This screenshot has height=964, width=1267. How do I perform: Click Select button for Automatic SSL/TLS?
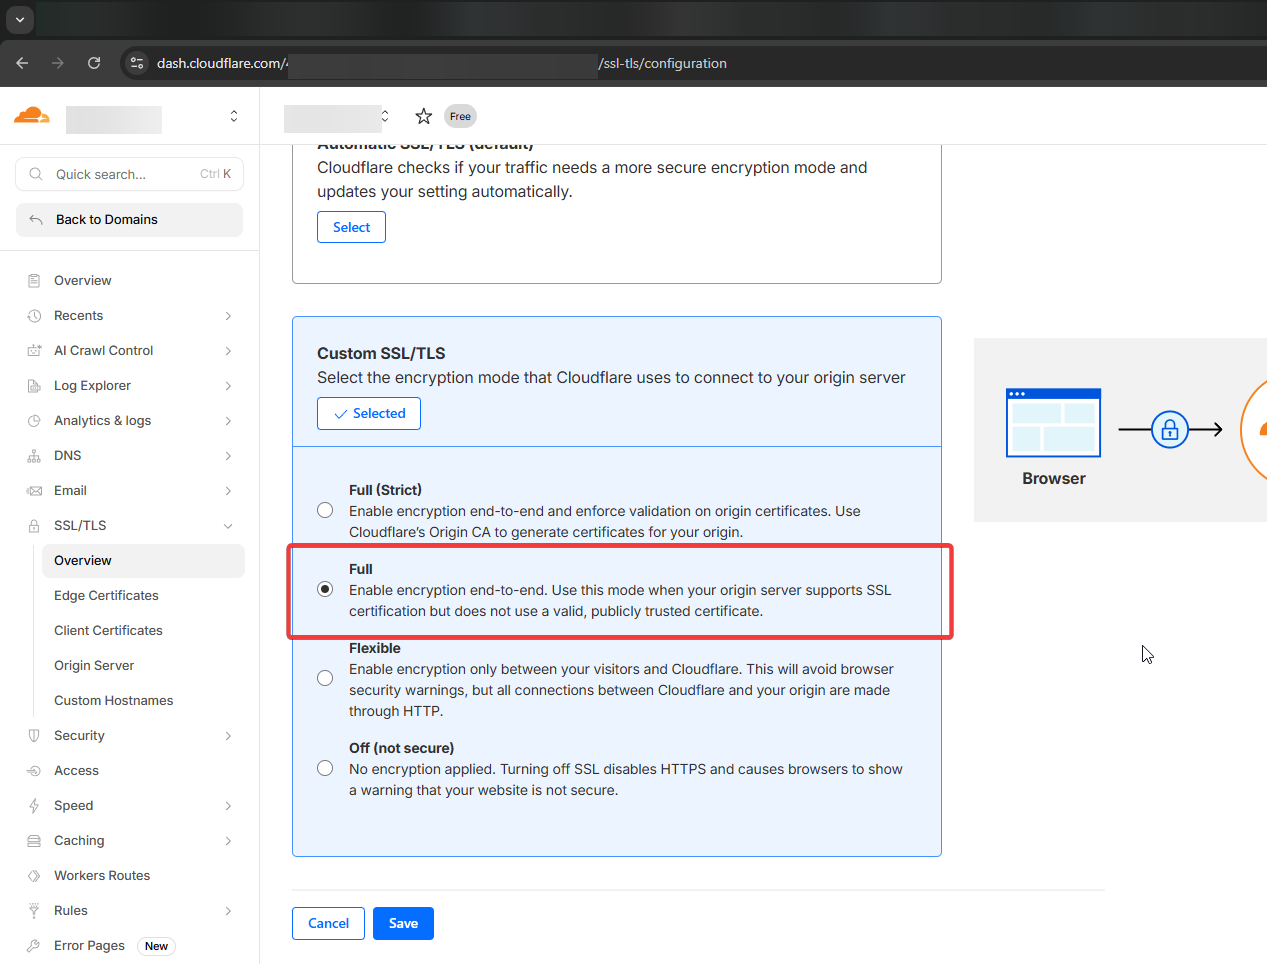point(351,227)
